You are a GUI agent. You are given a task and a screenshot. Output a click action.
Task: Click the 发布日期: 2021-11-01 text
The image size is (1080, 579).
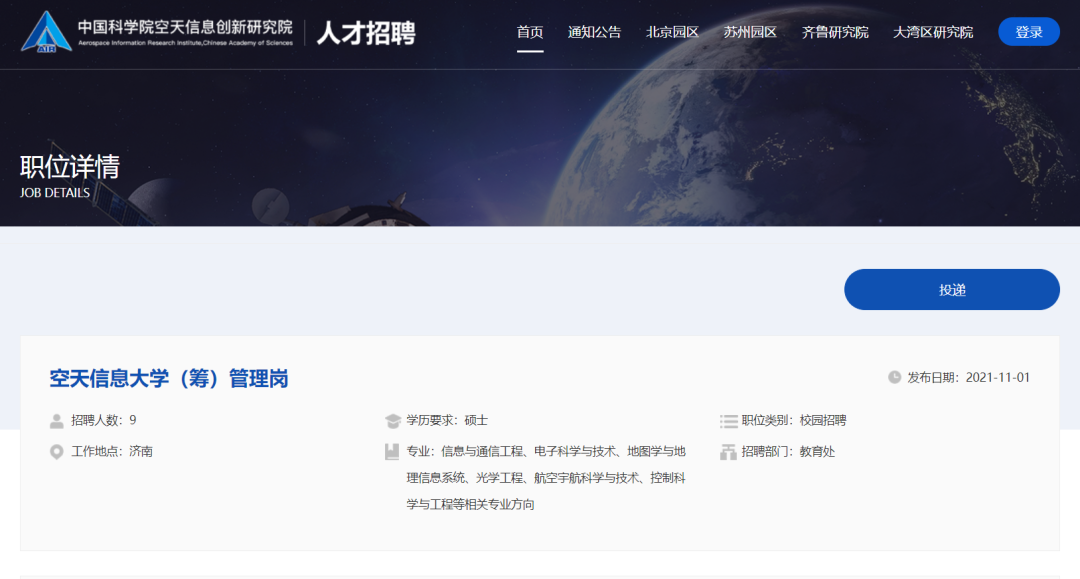tap(968, 377)
